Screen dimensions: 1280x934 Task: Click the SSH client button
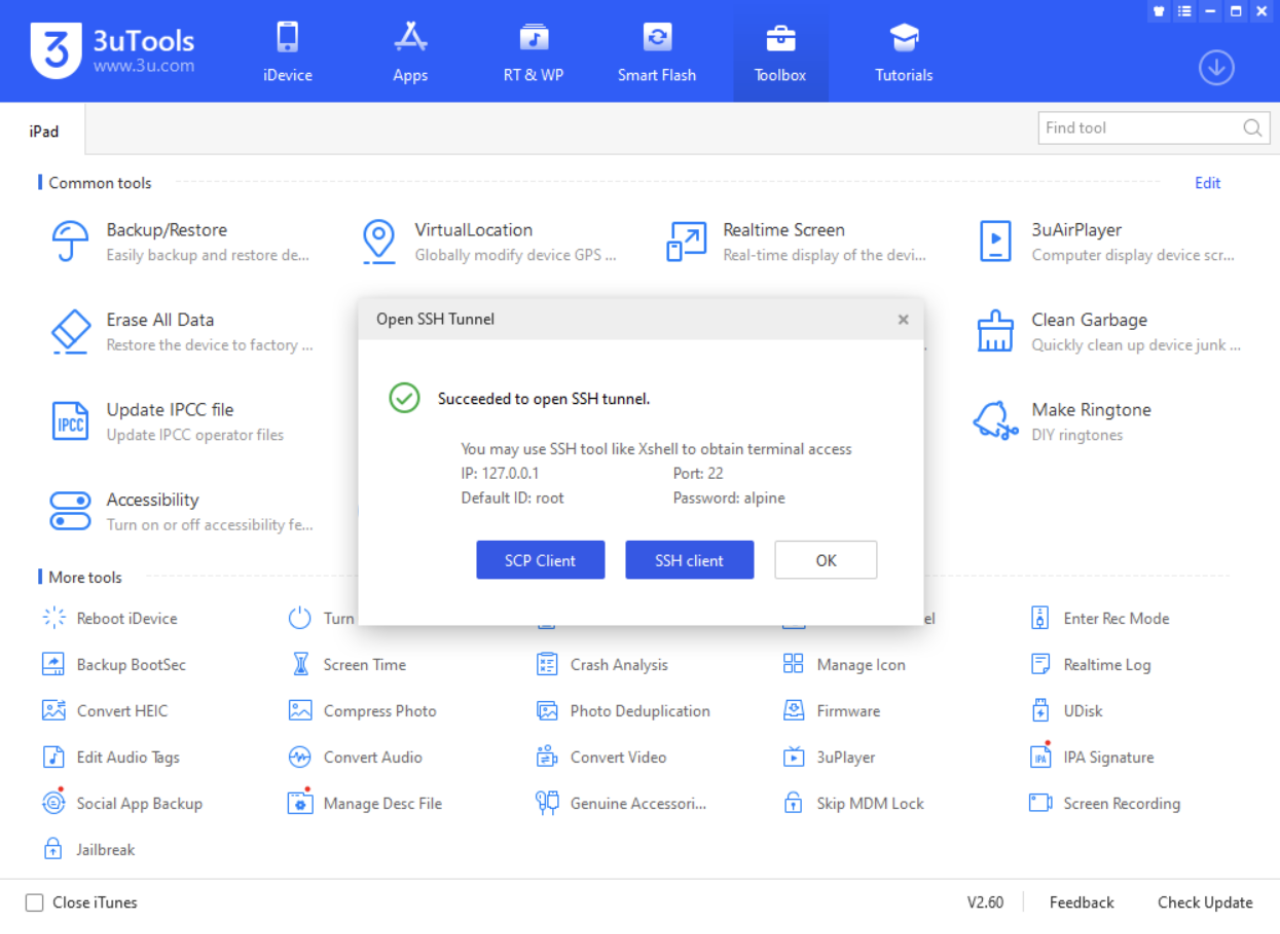pyautogui.click(x=690, y=560)
